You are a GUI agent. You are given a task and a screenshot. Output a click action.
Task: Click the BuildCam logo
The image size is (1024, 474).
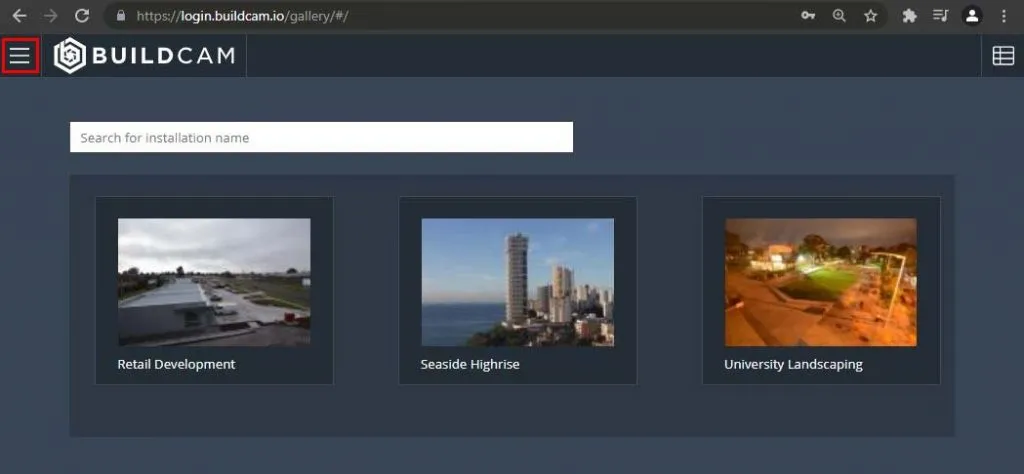pos(144,56)
